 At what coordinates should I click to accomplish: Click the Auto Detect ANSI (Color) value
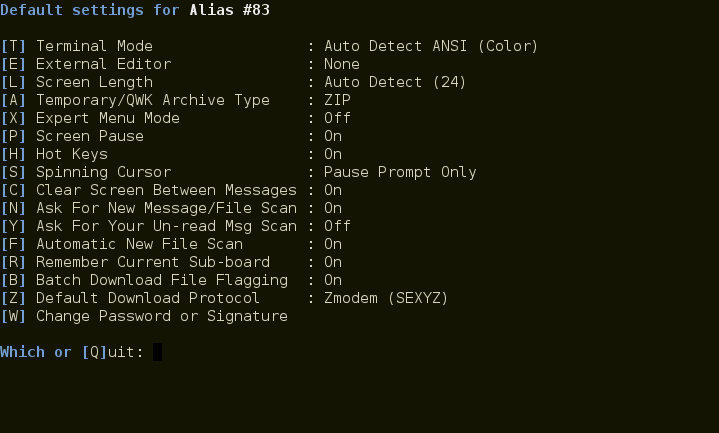431,46
